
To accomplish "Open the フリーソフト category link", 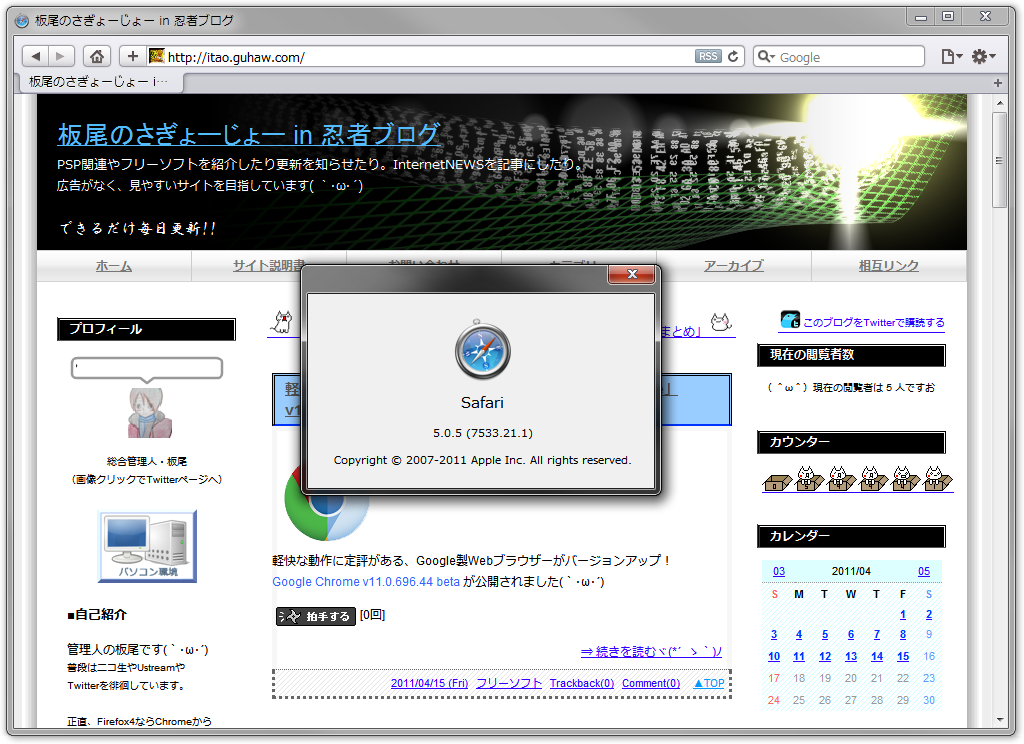I will [x=509, y=683].
